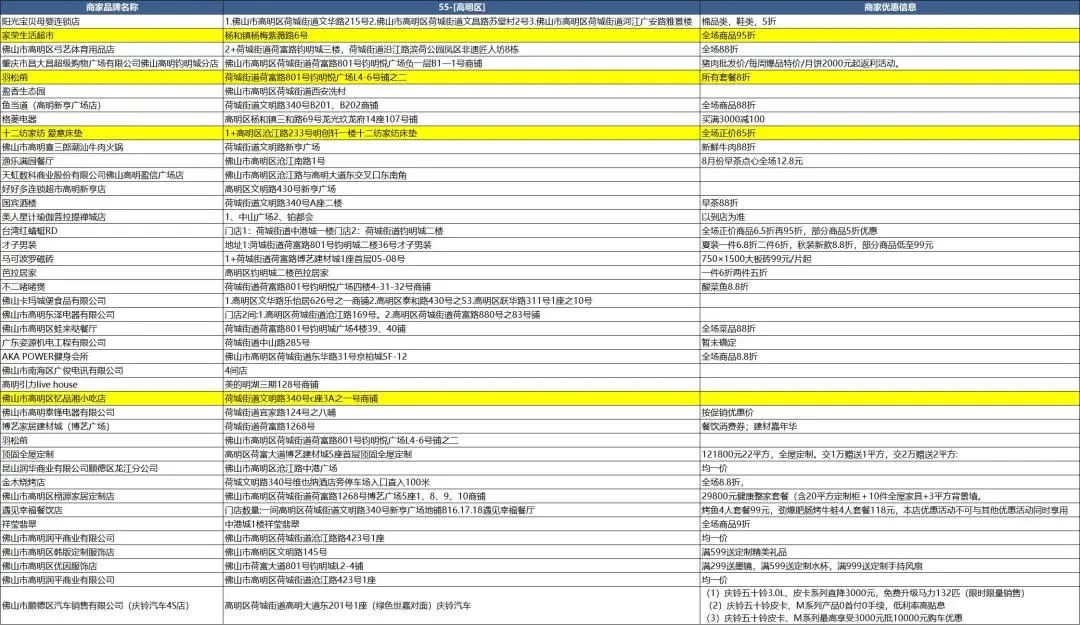
Task: Click the 全场商品95折 discount cell
Action: pyautogui.click(x=890, y=35)
